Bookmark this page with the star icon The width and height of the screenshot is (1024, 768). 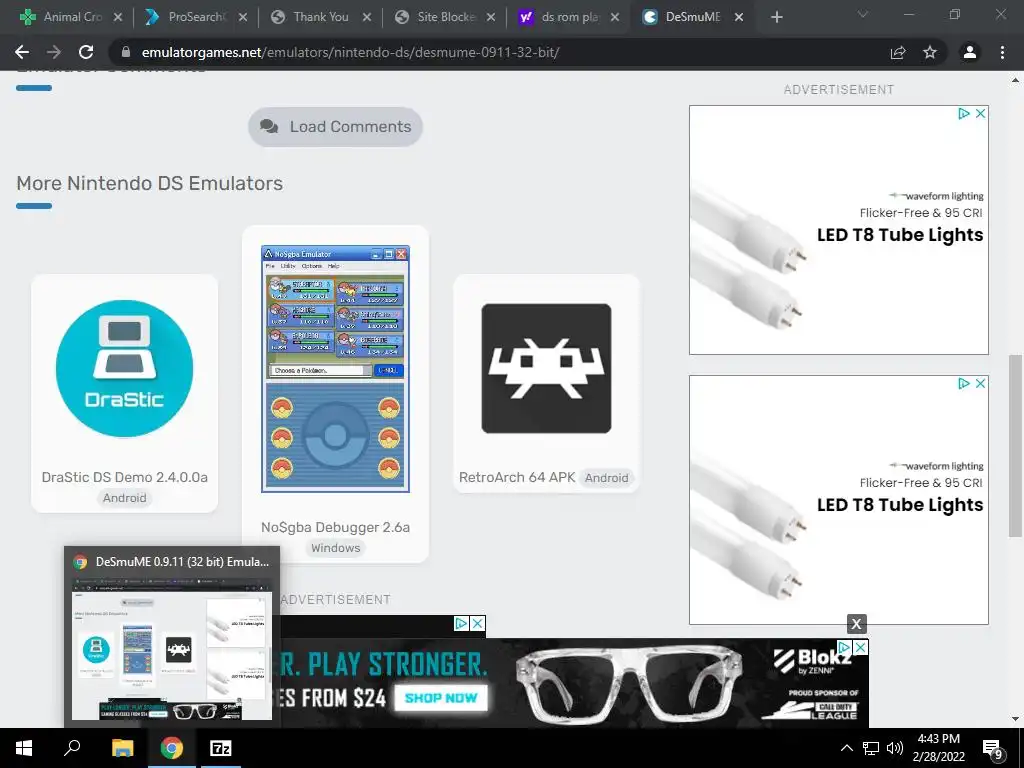(x=930, y=52)
